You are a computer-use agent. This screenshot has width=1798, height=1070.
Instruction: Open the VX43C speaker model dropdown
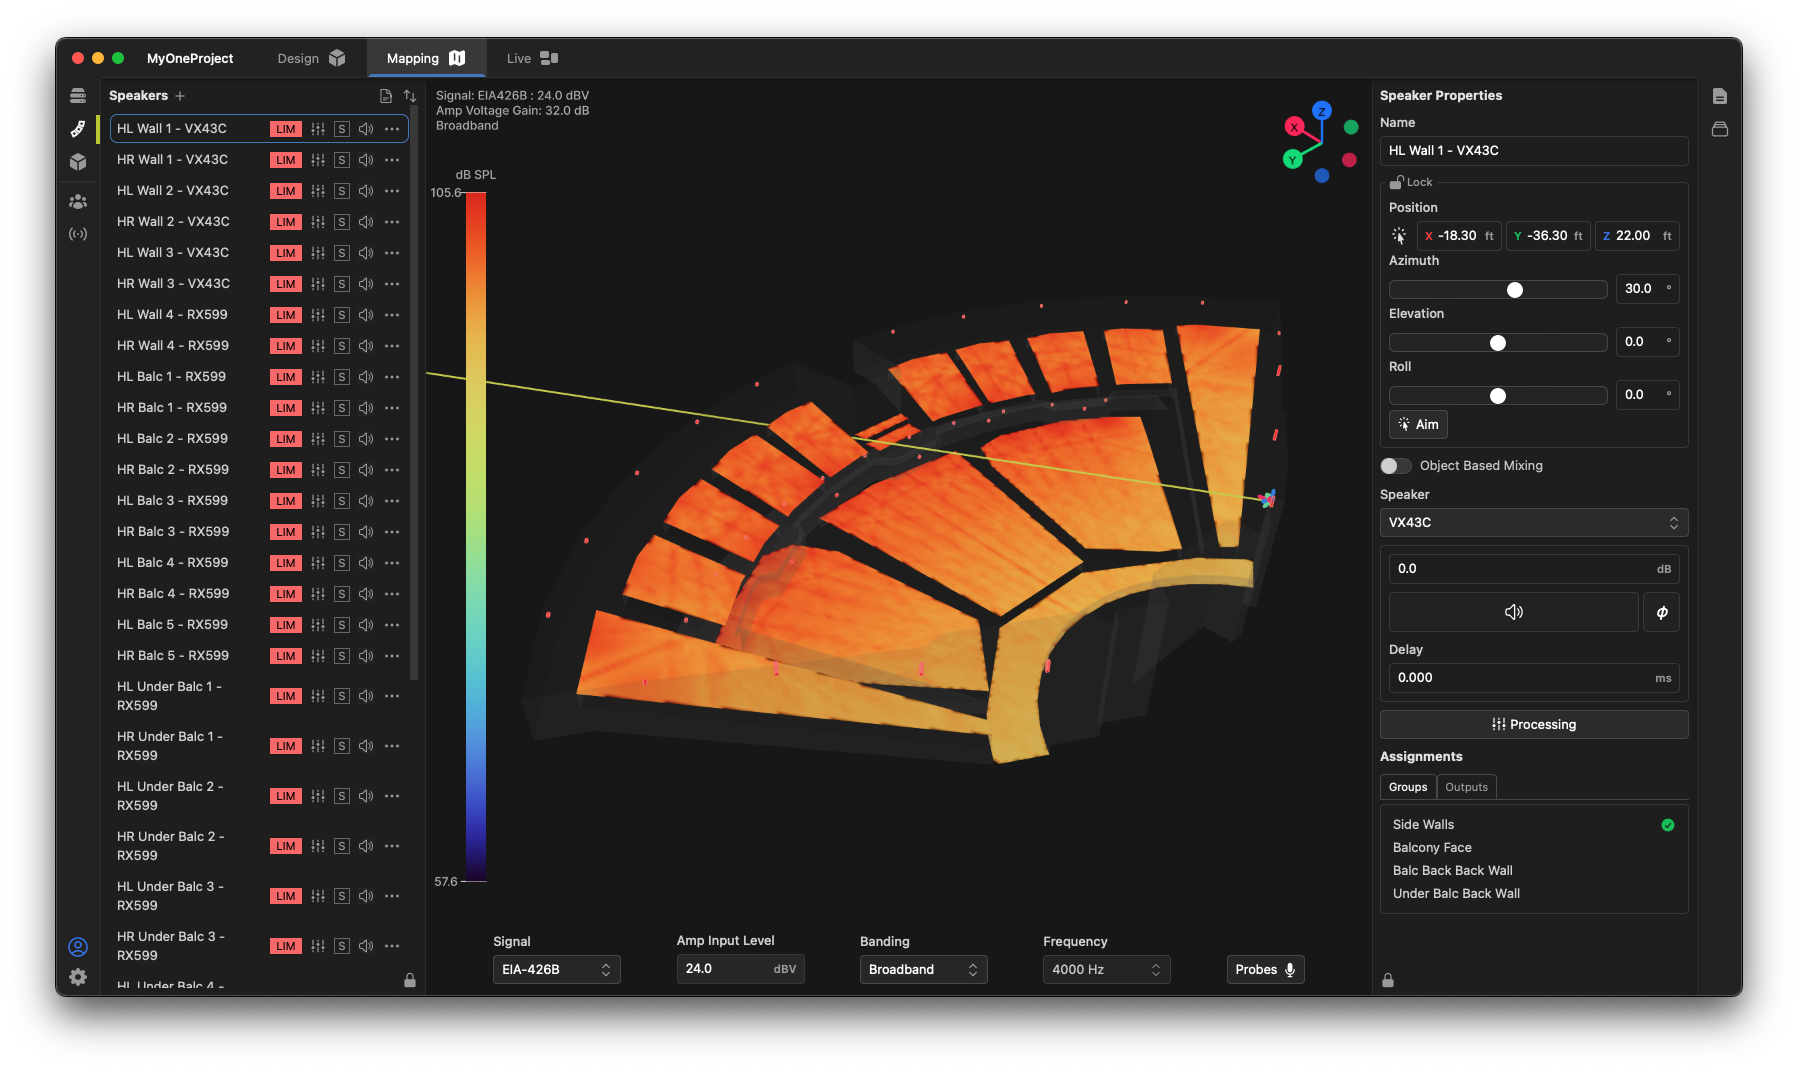click(1533, 523)
